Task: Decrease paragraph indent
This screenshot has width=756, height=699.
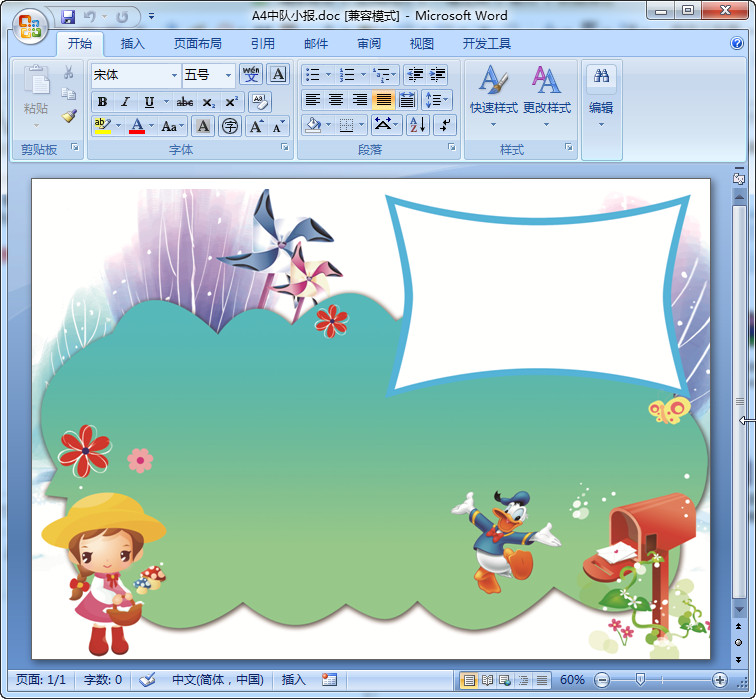Action: coord(415,75)
